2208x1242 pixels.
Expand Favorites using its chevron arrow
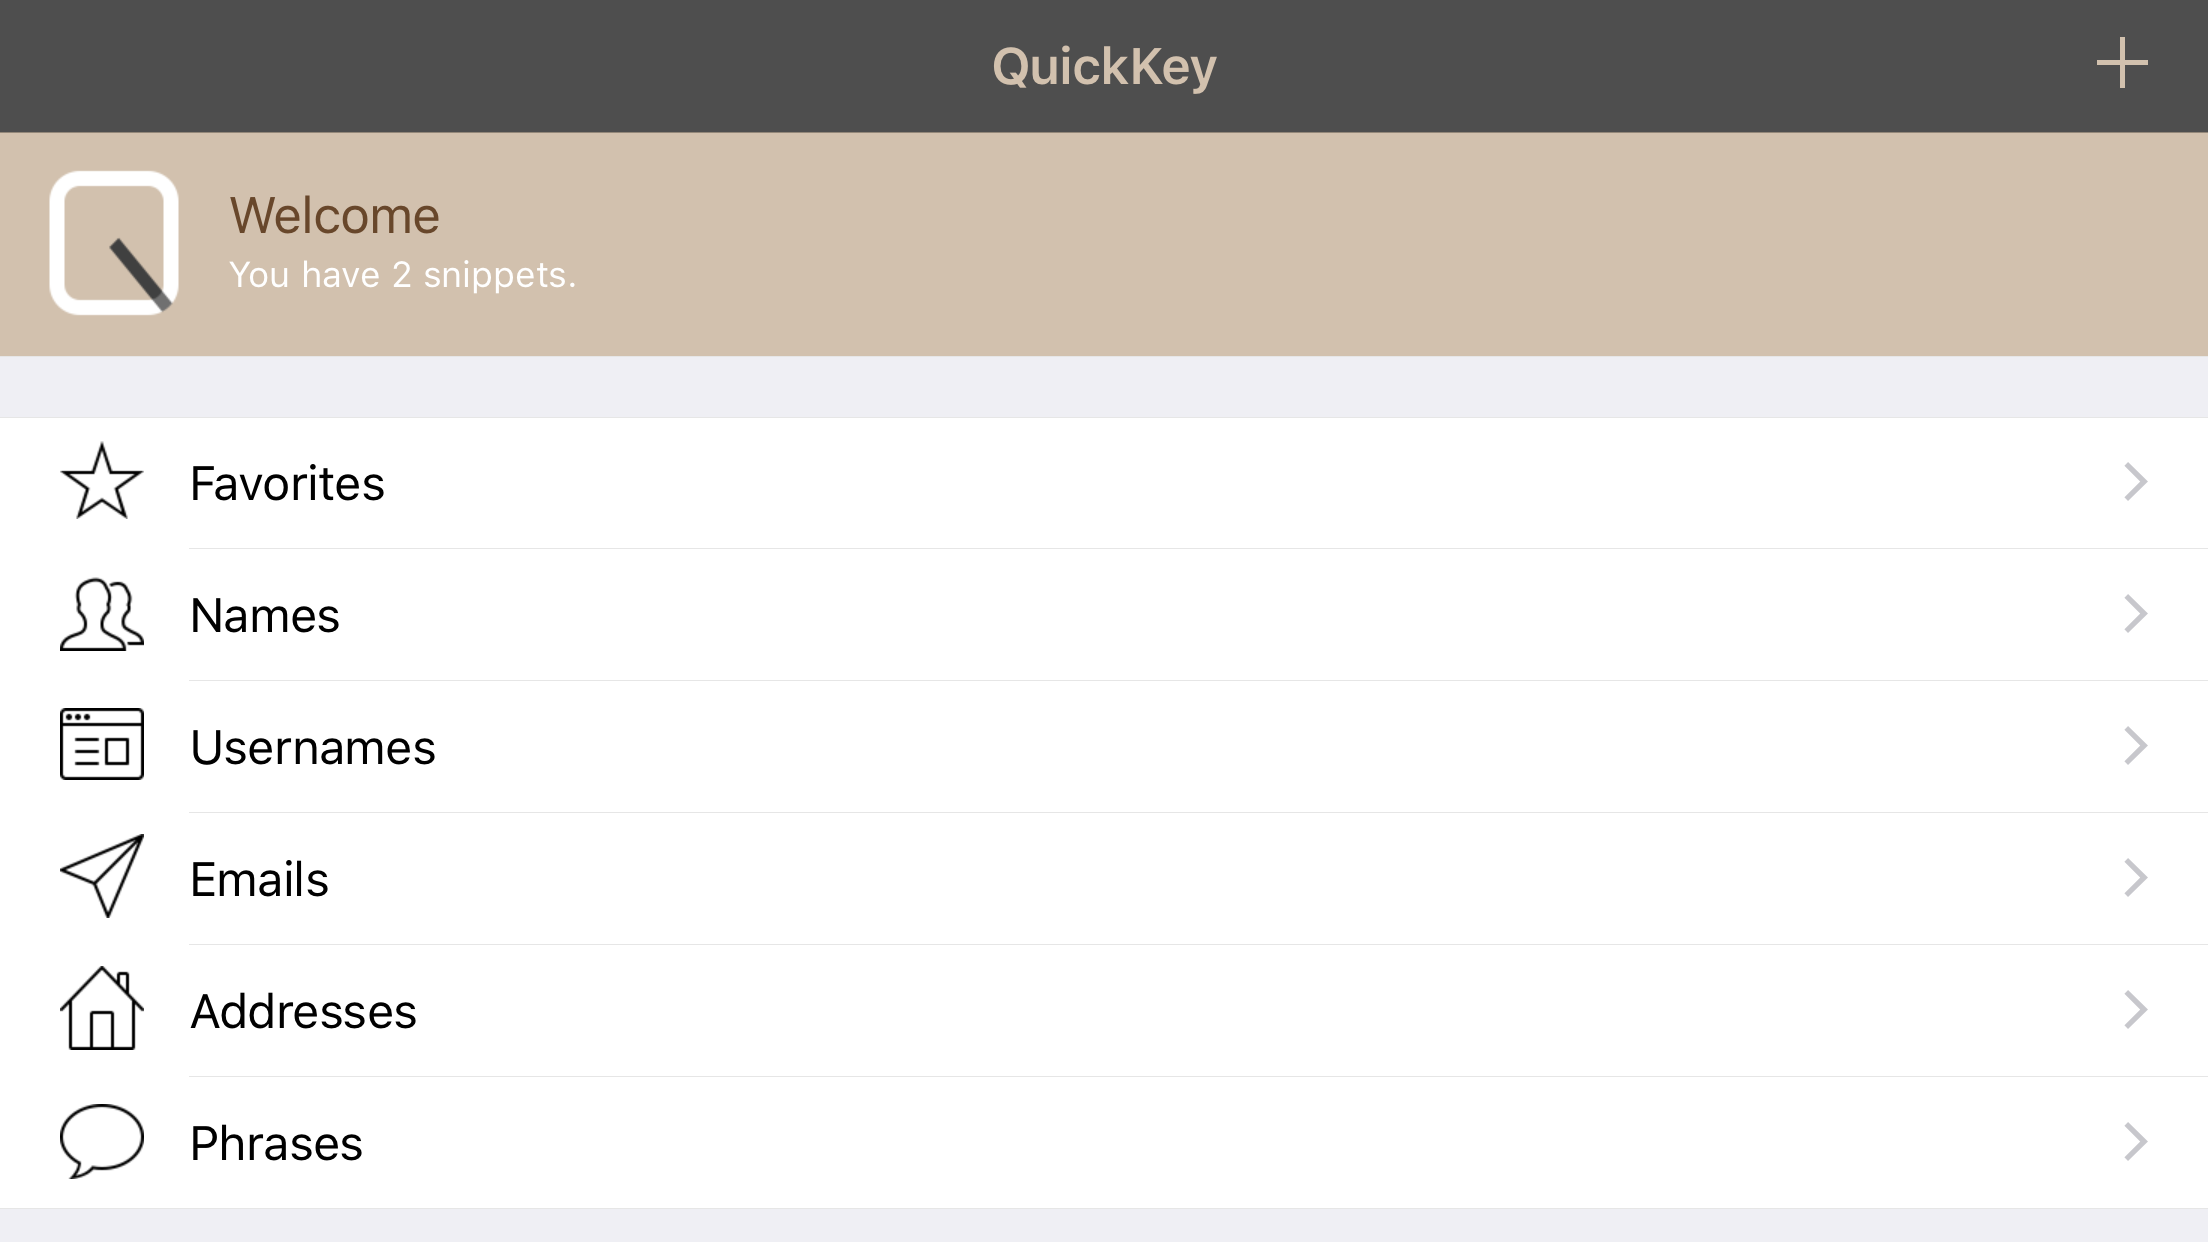click(2135, 482)
